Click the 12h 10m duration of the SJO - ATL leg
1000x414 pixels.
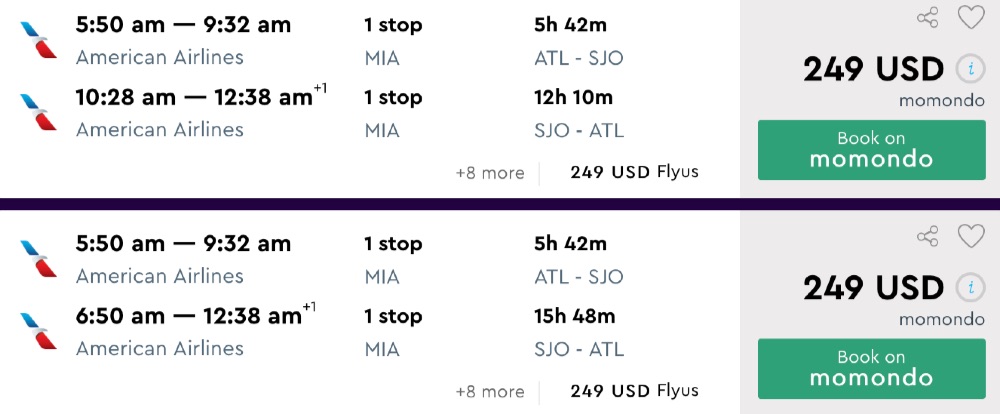[574, 98]
